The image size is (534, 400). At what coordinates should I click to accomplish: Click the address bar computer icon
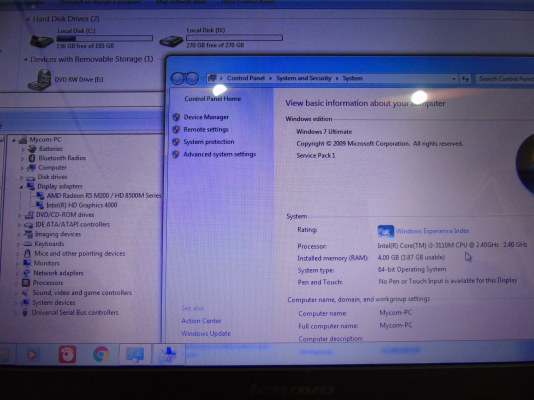pyautogui.click(x=212, y=78)
